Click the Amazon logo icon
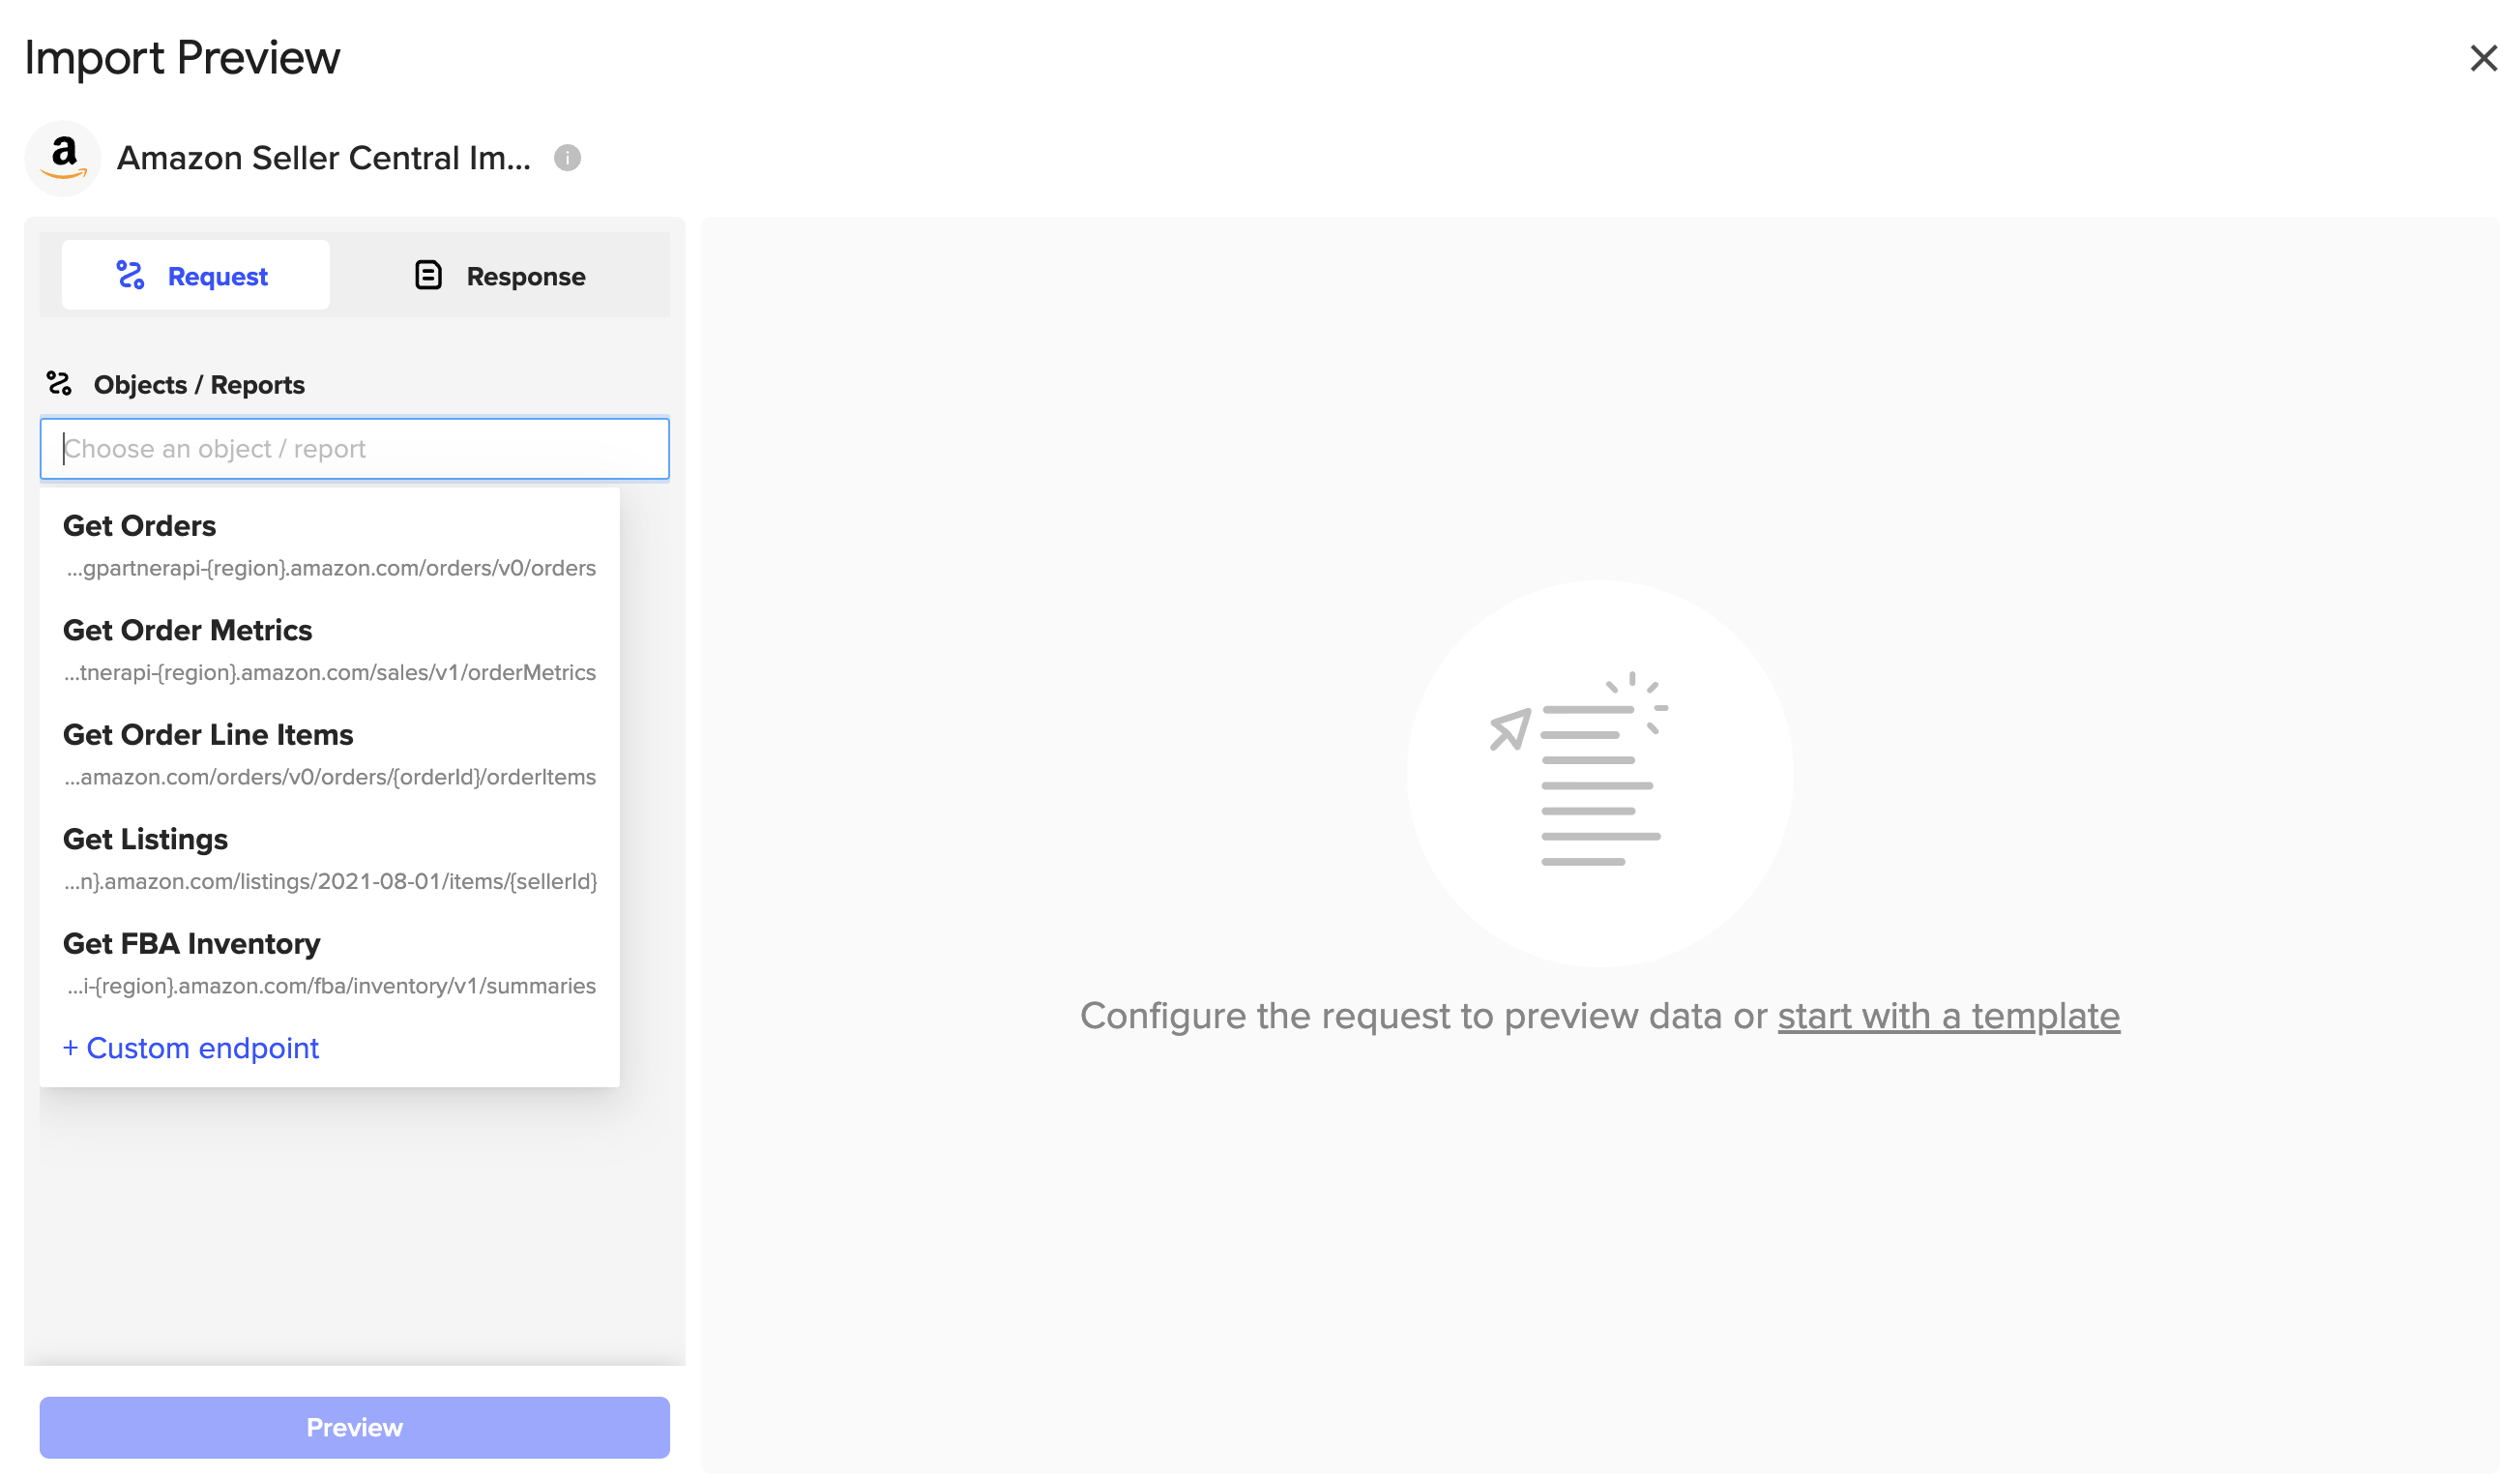 click(63, 158)
